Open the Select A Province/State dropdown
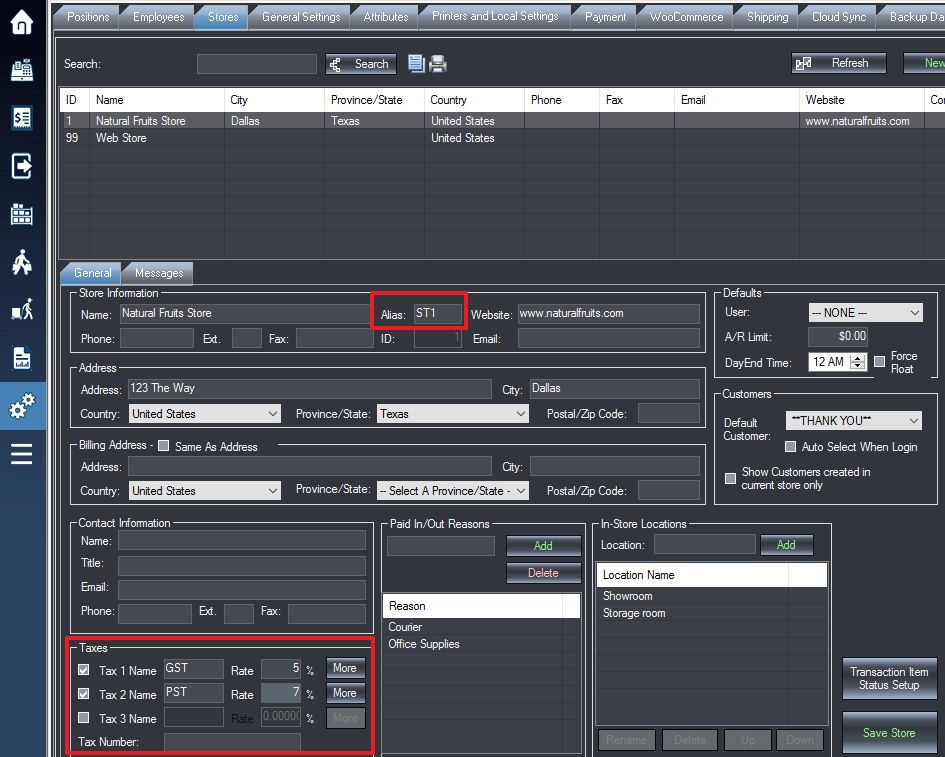 pyautogui.click(x=453, y=491)
